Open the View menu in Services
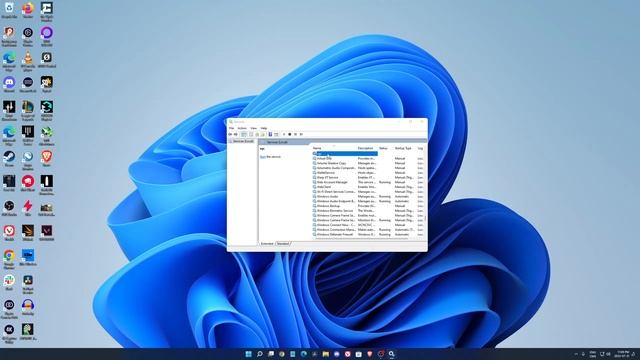Image resolution: width=640 pixels, height=360 pixels. tap(253, 128)
